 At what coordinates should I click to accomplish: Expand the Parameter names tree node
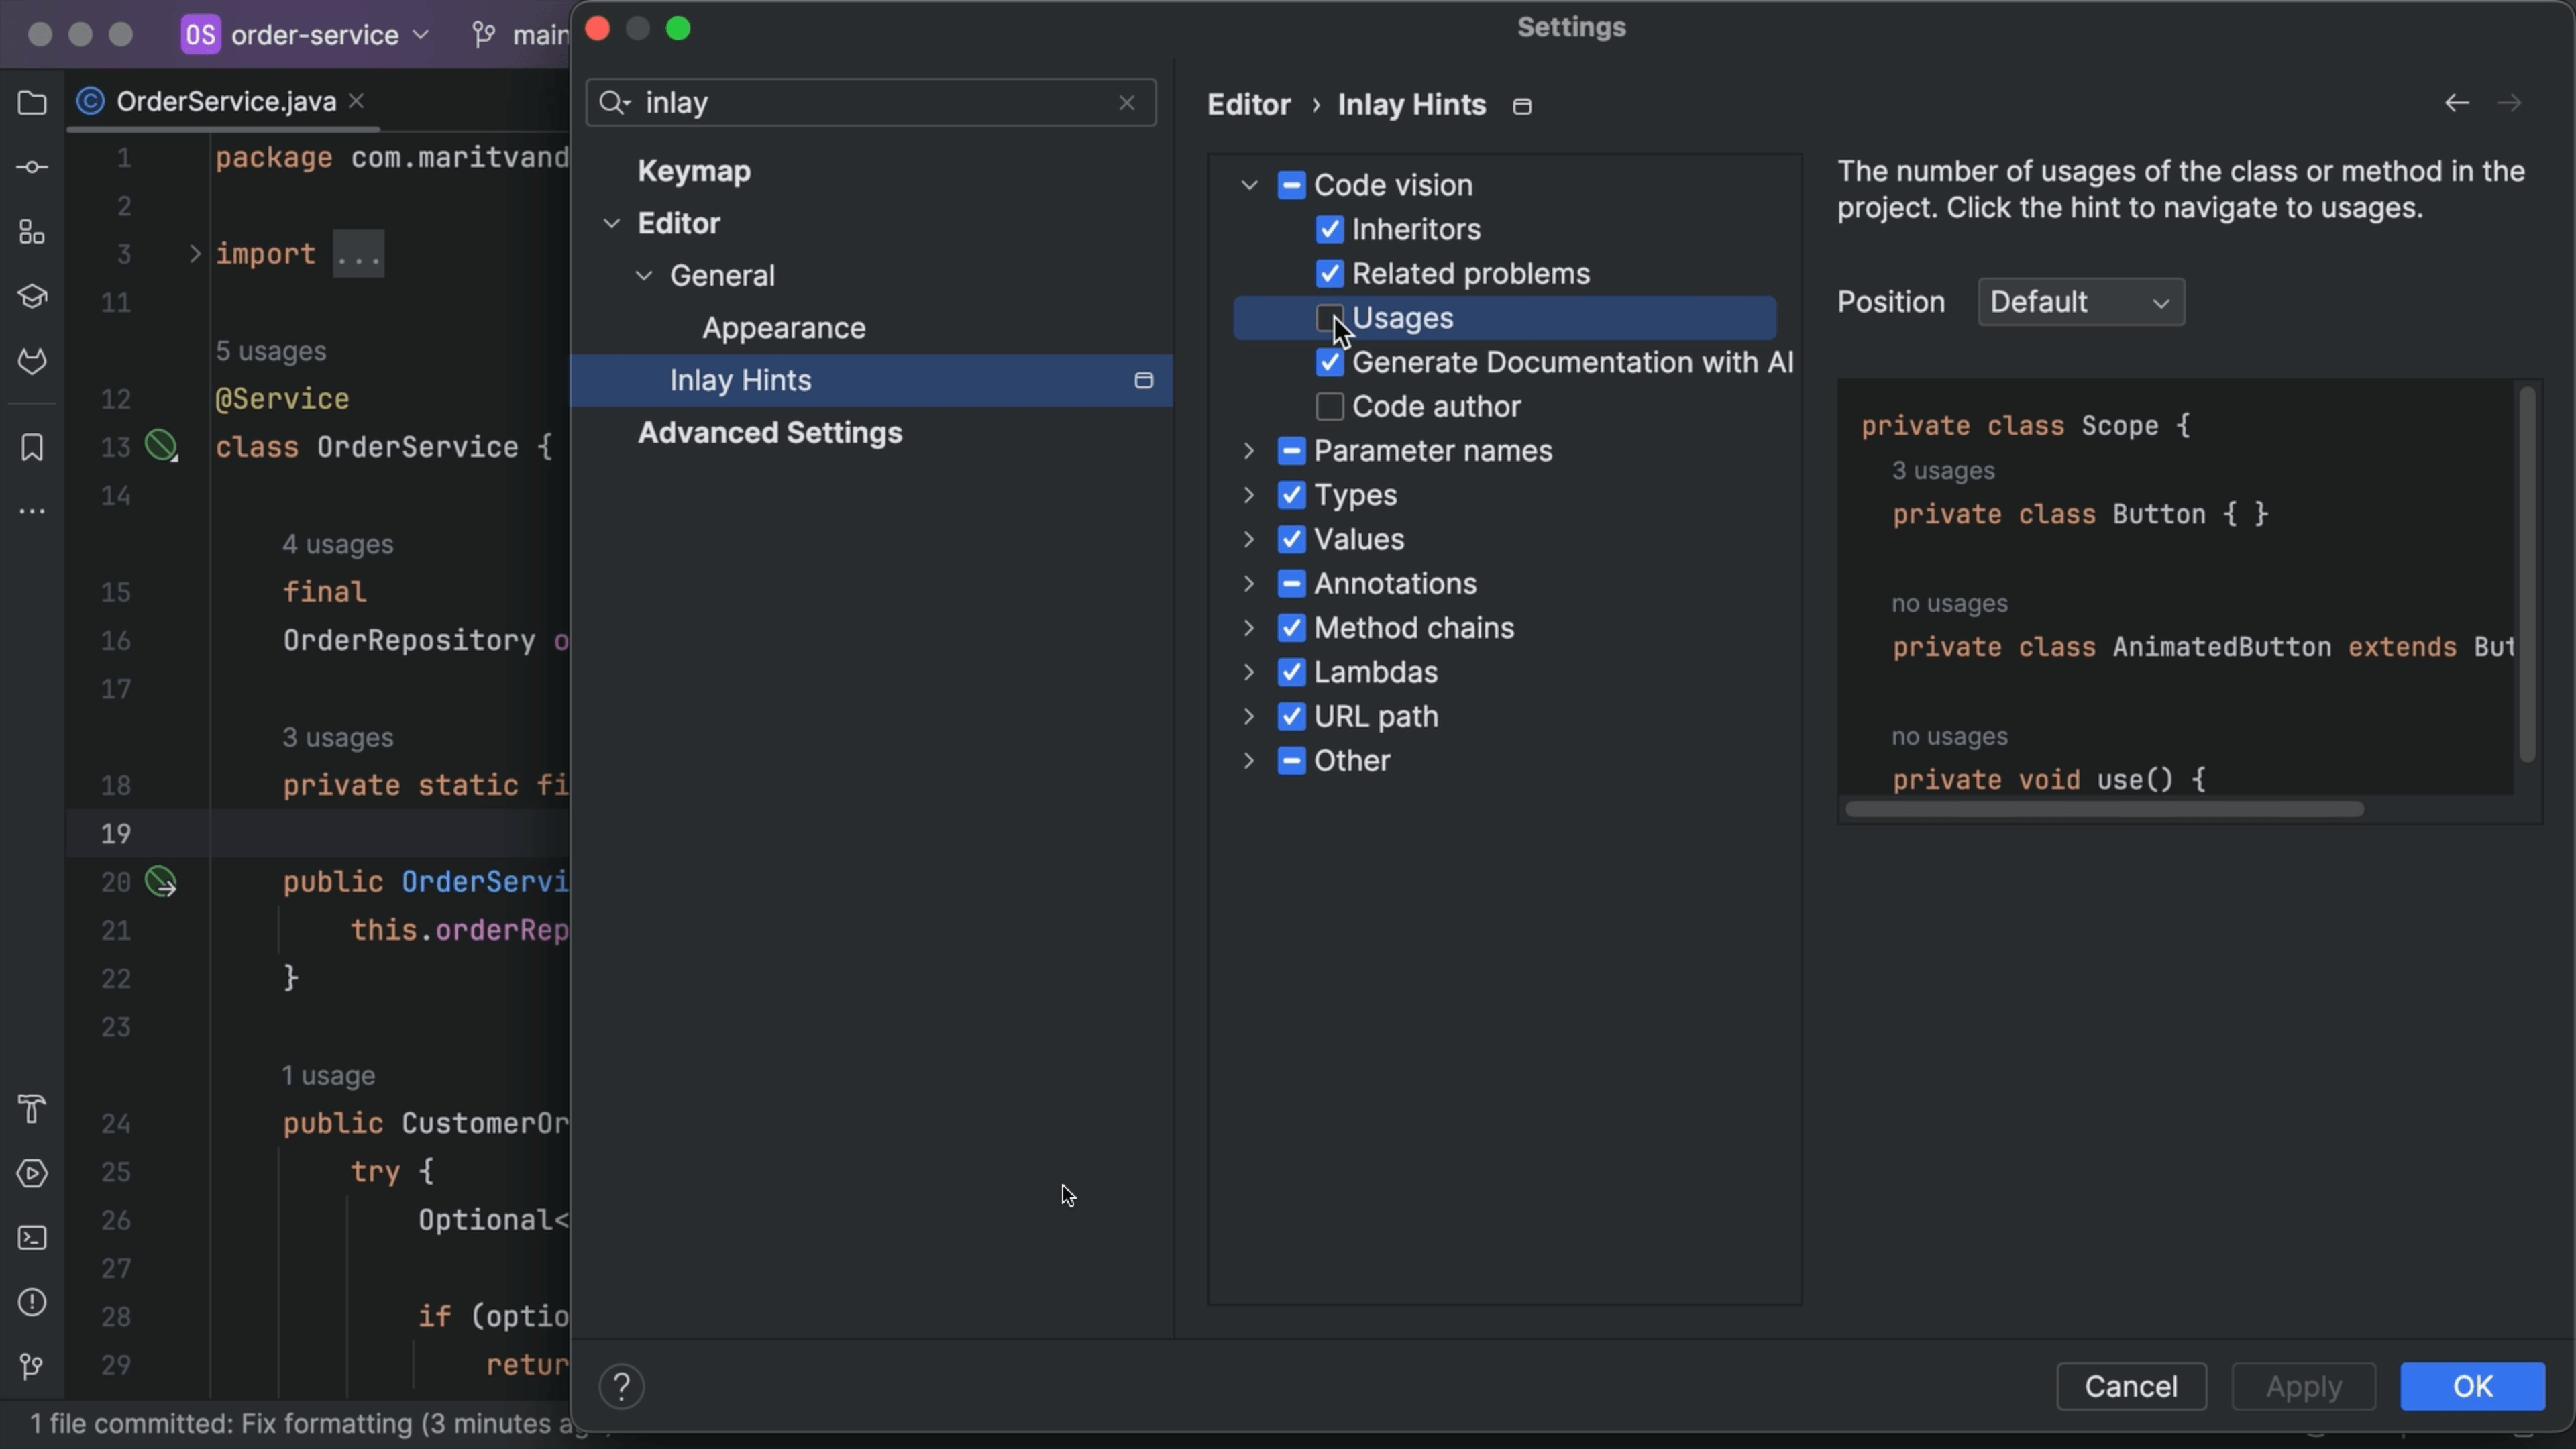1249,451
